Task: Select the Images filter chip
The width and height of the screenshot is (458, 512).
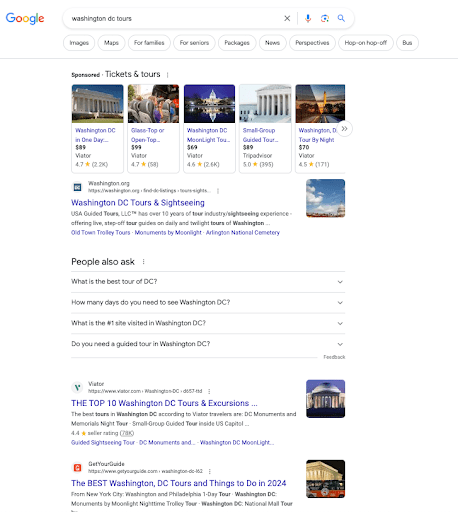Action: (x=79, y=43)
